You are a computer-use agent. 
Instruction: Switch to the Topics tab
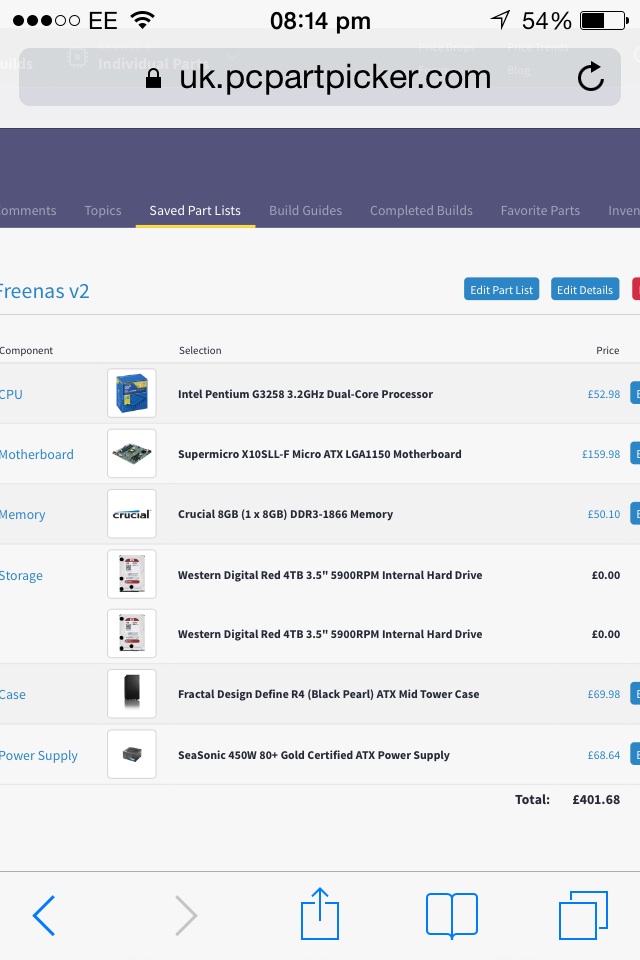(103, 211)
